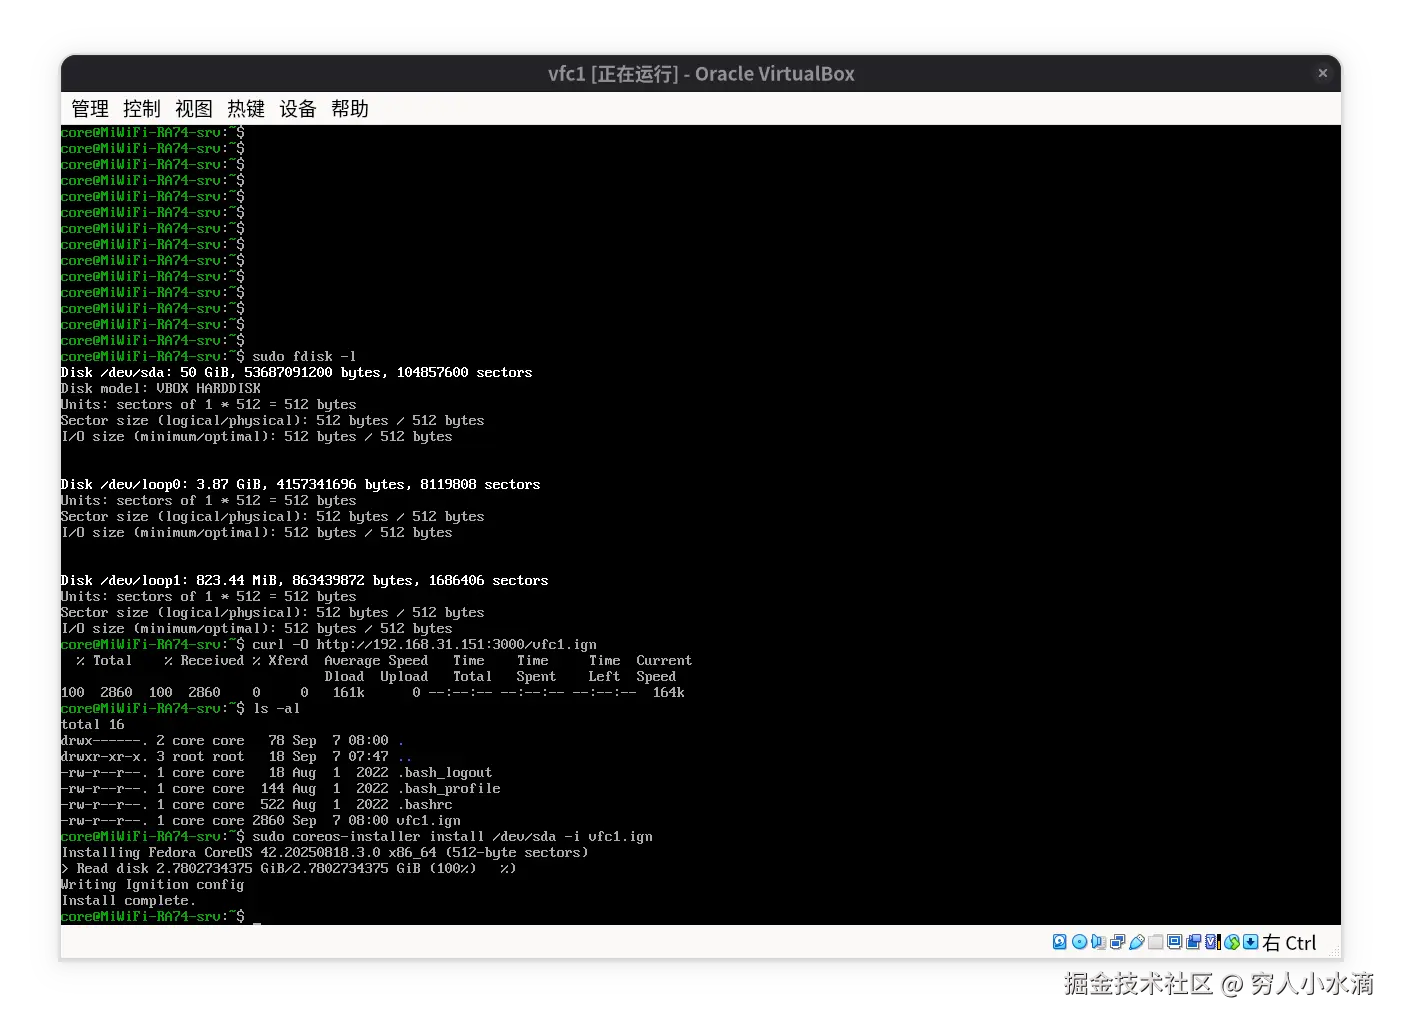The image size is (1402, 1025).
Task: Close the vfc1 VirtualBox window
Action: click(x=1322, y=73)
